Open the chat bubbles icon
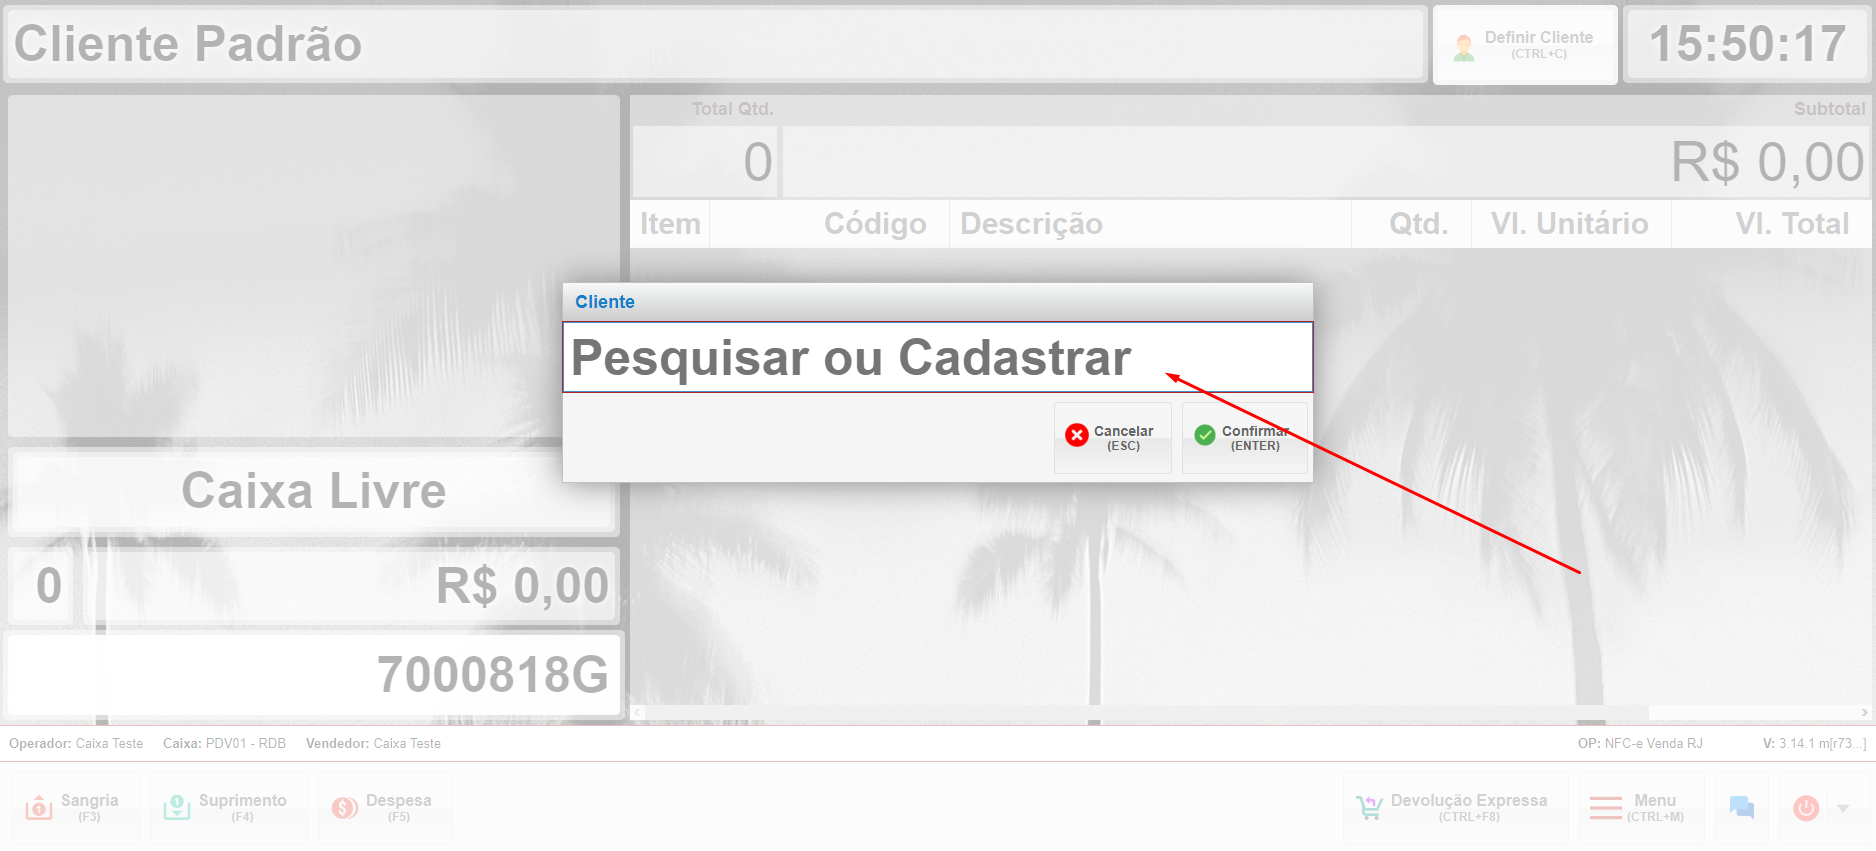The width and height of the screenshot is (1876, 851). click(x=1742, y=807)
